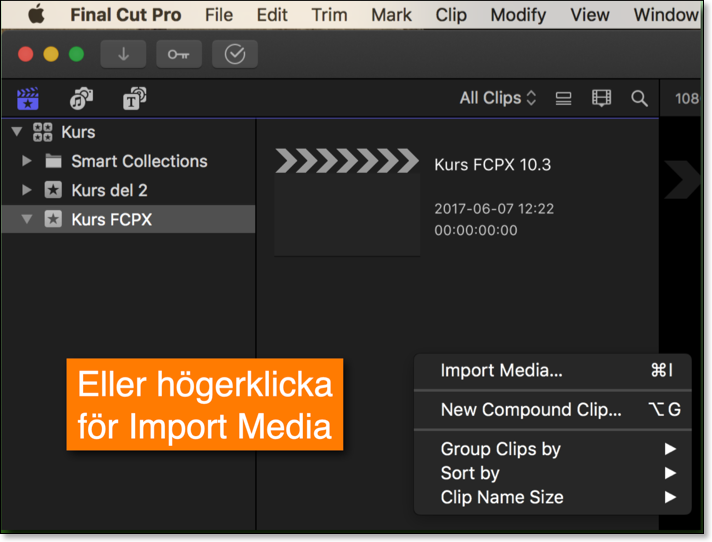Select the Kurs library row
The image size is (712, 542).
click(x=129, y=132)
